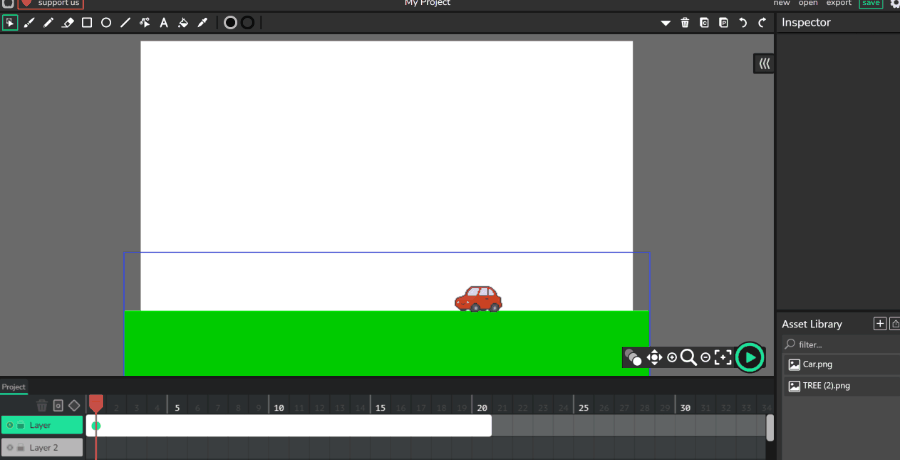Collapse the Inspector panel with chevrons
The width and height of the screenshot is (900, 460).
pos(764,64)
